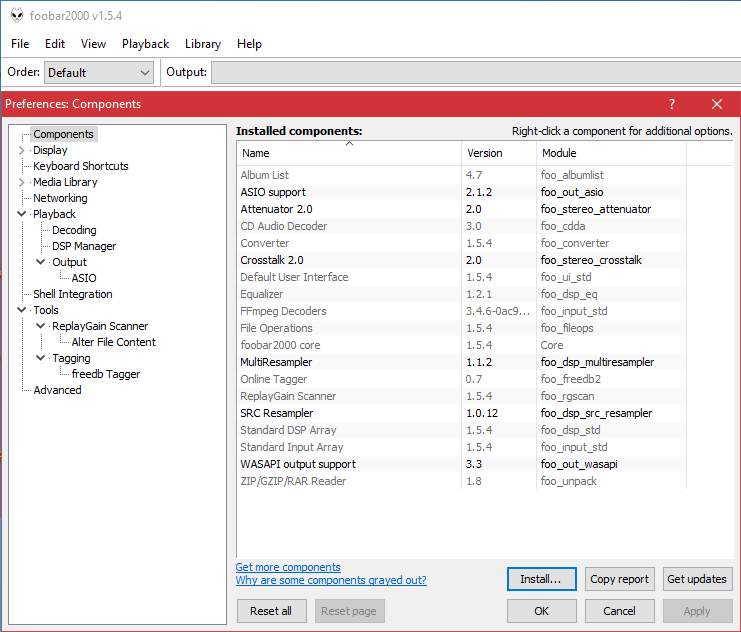Image resolution: width=741 pixels, height=632 pixels.
Task: Open 'Why are some components grayed out?' link
Action: pyautogui.click(x=331, y=580)
